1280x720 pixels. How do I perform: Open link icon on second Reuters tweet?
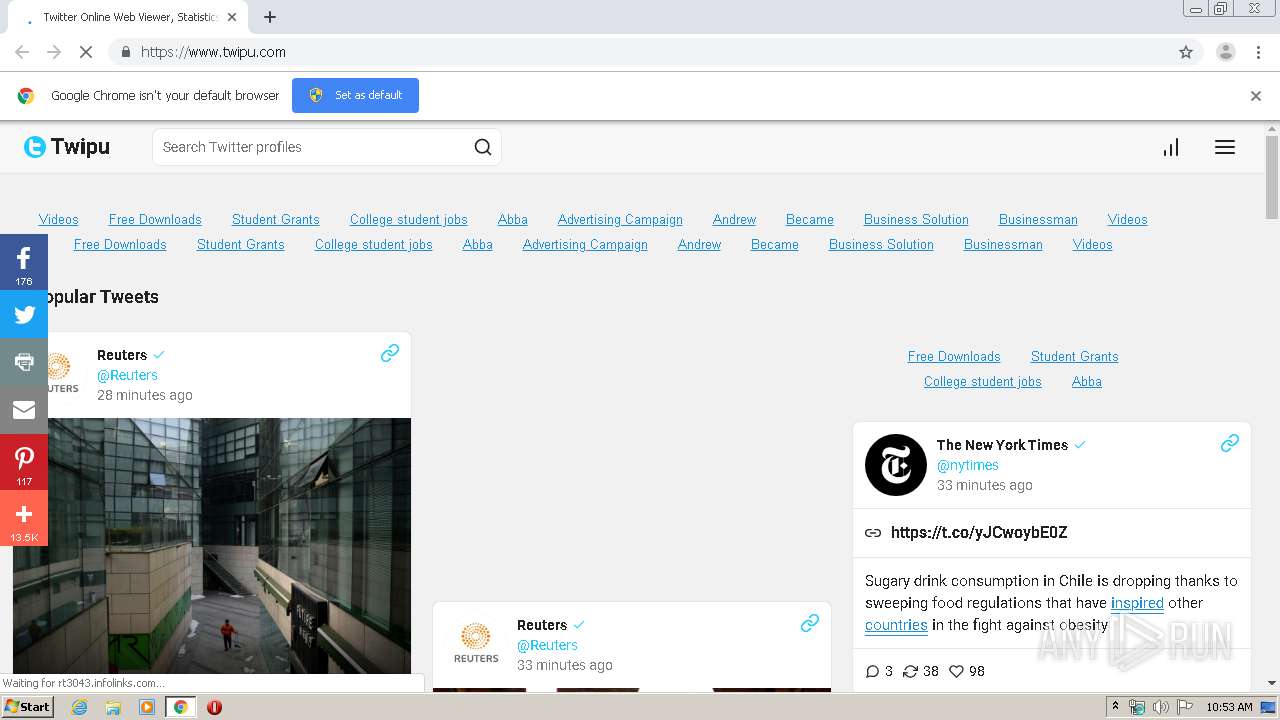[810, 623]
